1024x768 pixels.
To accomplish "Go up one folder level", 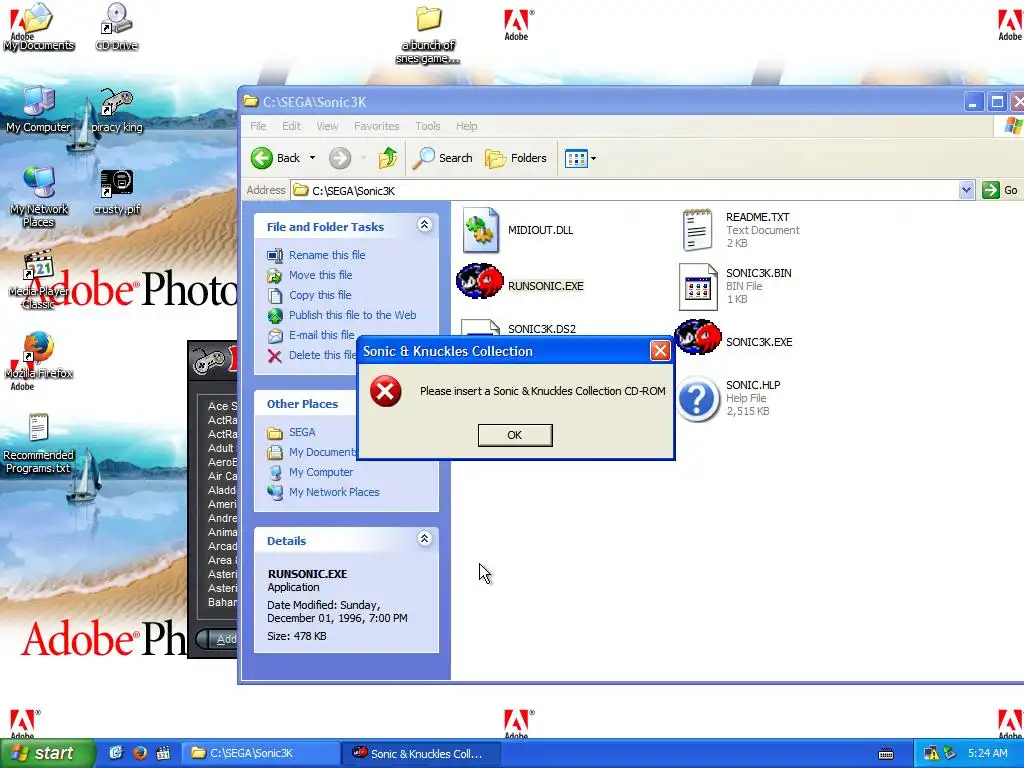I will [388, 158].
